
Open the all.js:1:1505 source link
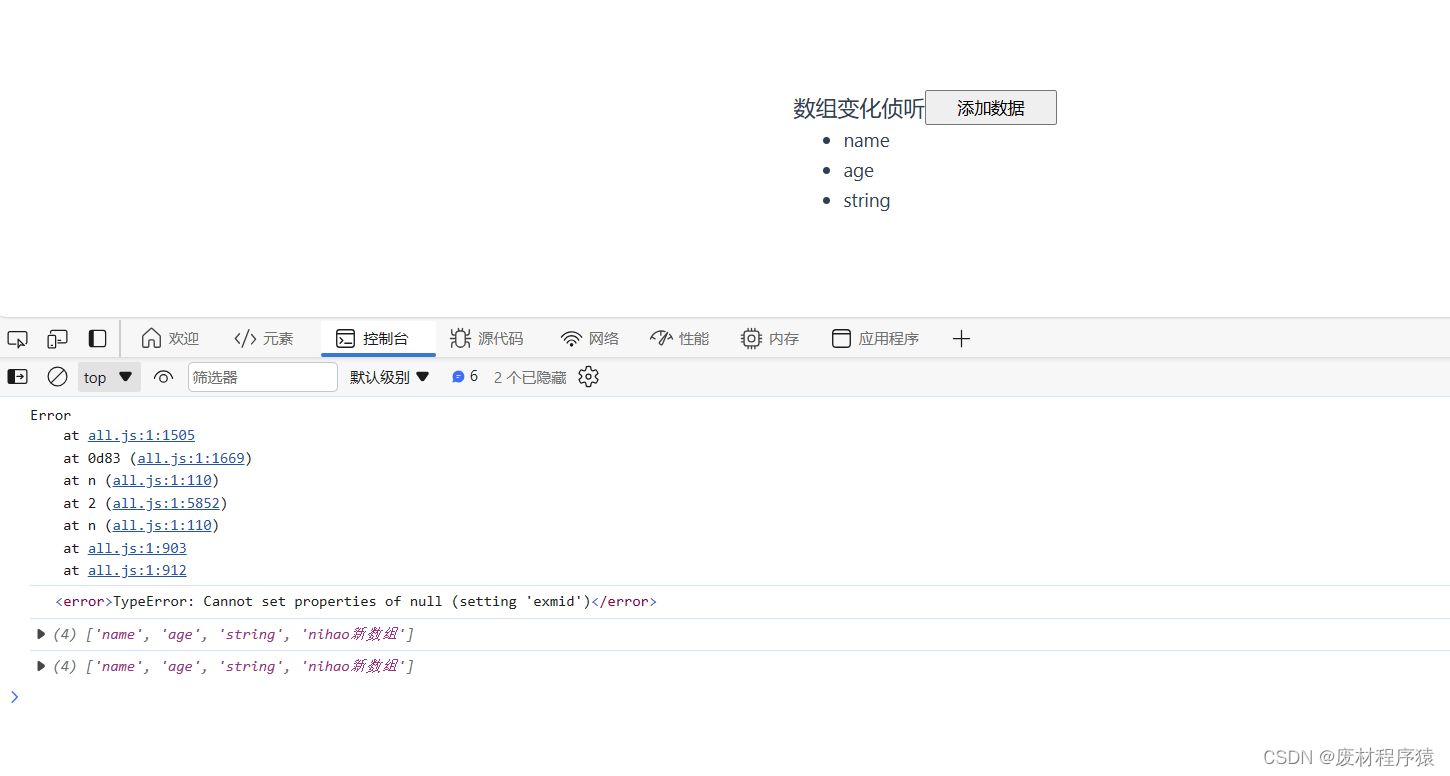click(141, 435)
